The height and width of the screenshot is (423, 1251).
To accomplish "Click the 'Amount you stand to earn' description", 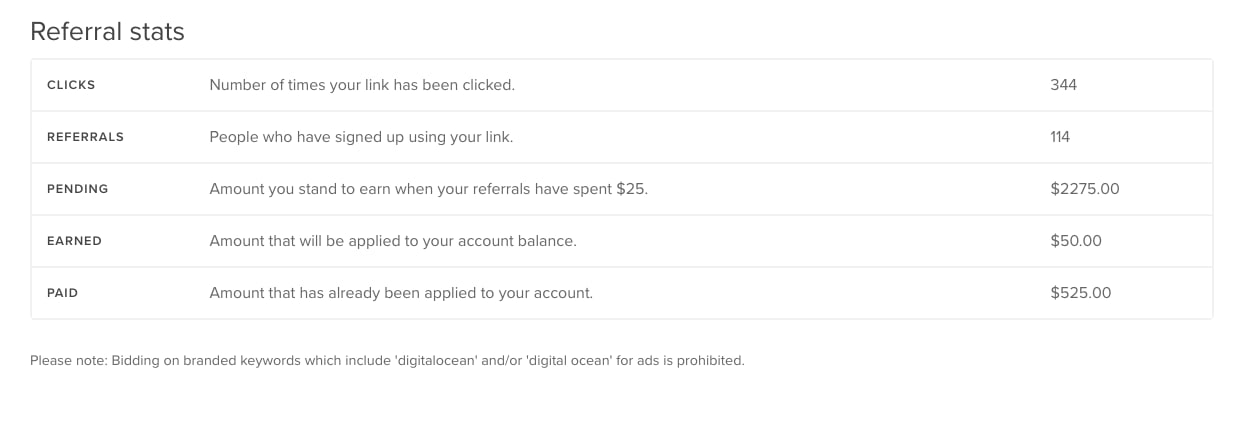I will [428, 189].
